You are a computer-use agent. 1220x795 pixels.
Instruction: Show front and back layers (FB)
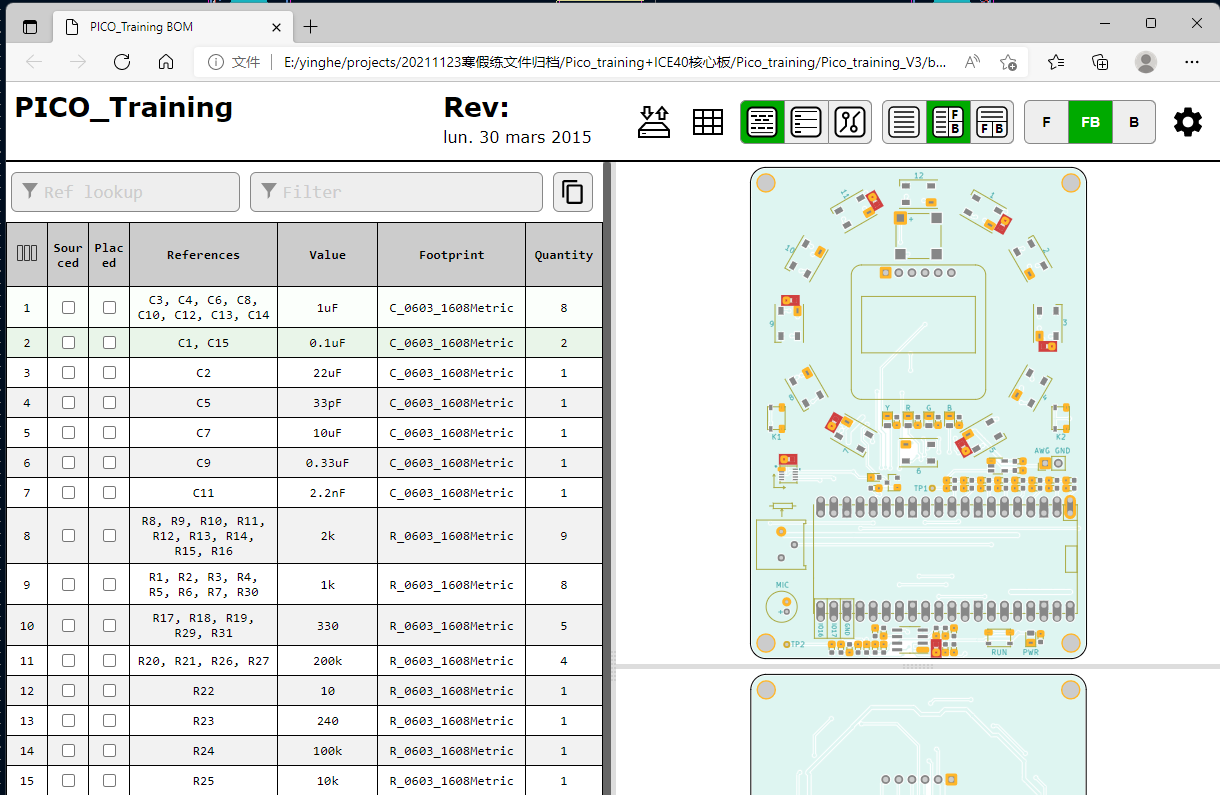click(1090, 122)
